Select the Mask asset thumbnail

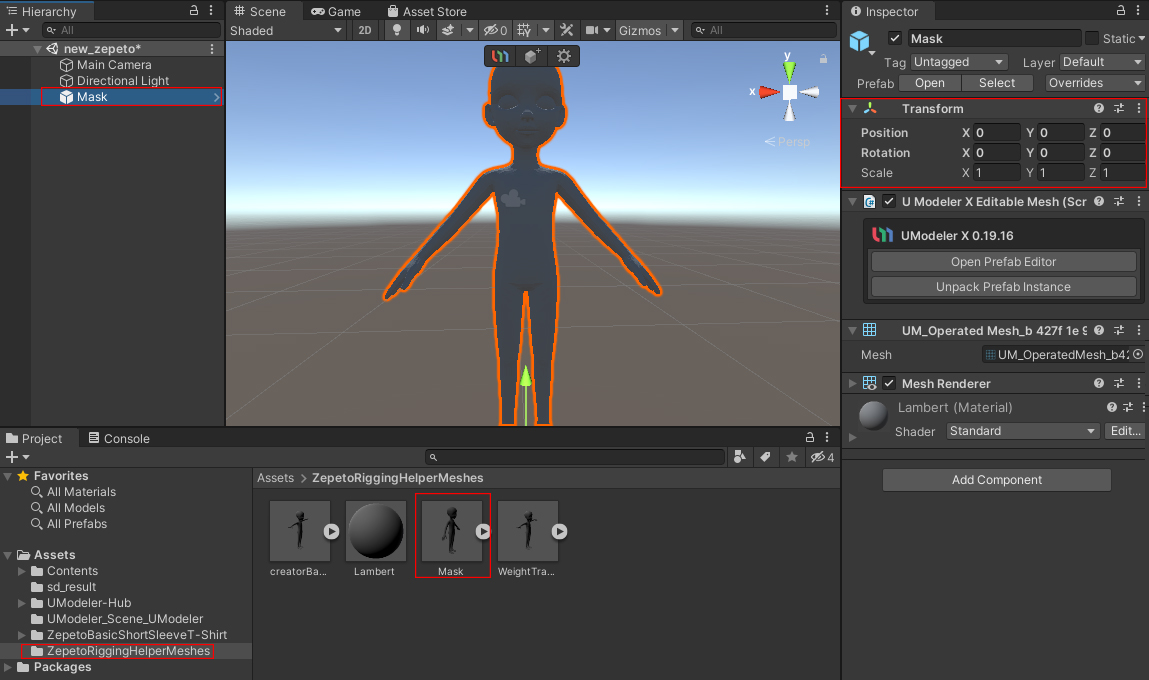tap(452, 533)
